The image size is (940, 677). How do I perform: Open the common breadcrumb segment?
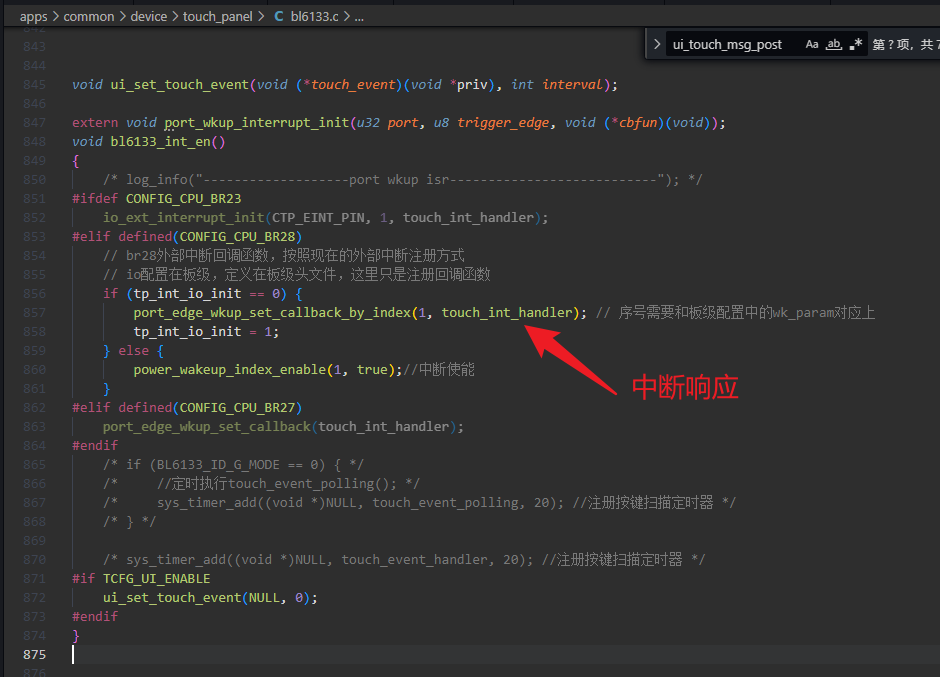pyautogui.click(x=89, y=17)
